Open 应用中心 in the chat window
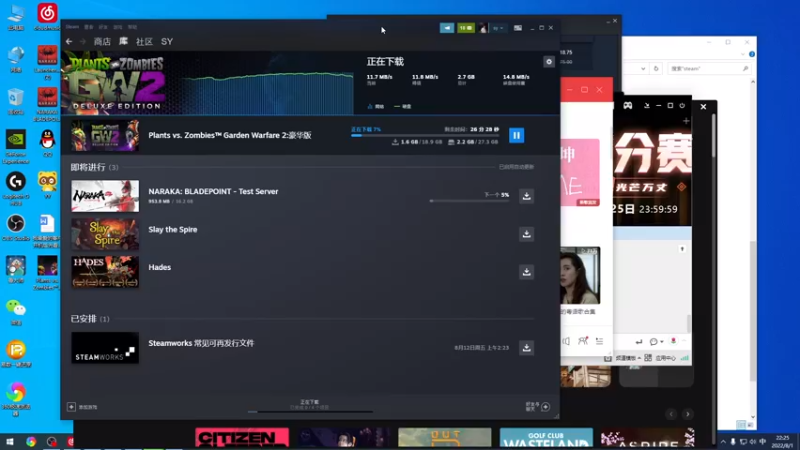The width and height of the screenshot is (800, 450). coord(665,358)
